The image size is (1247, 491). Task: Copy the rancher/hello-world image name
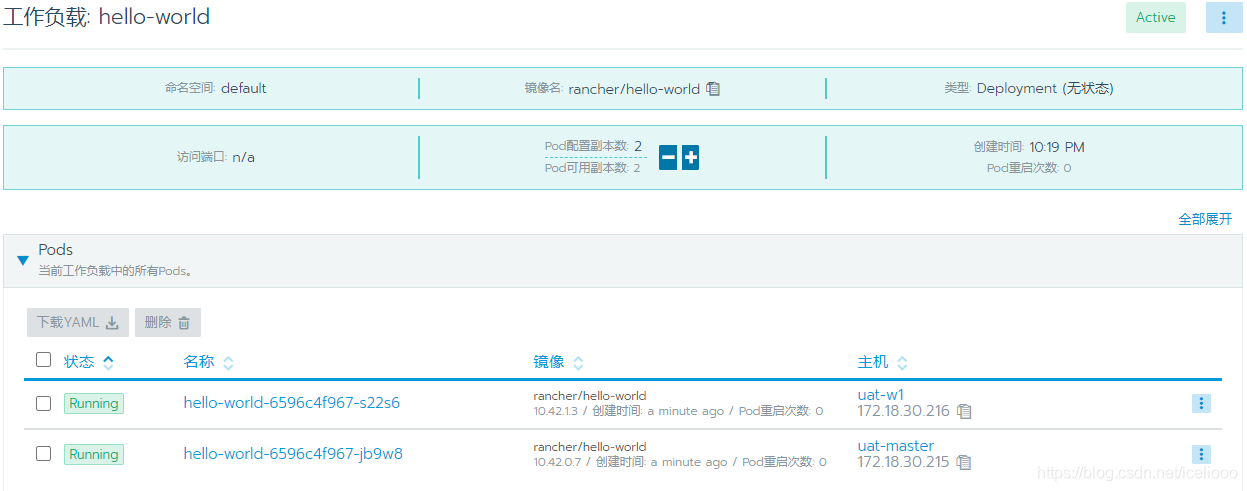[713, 88]
